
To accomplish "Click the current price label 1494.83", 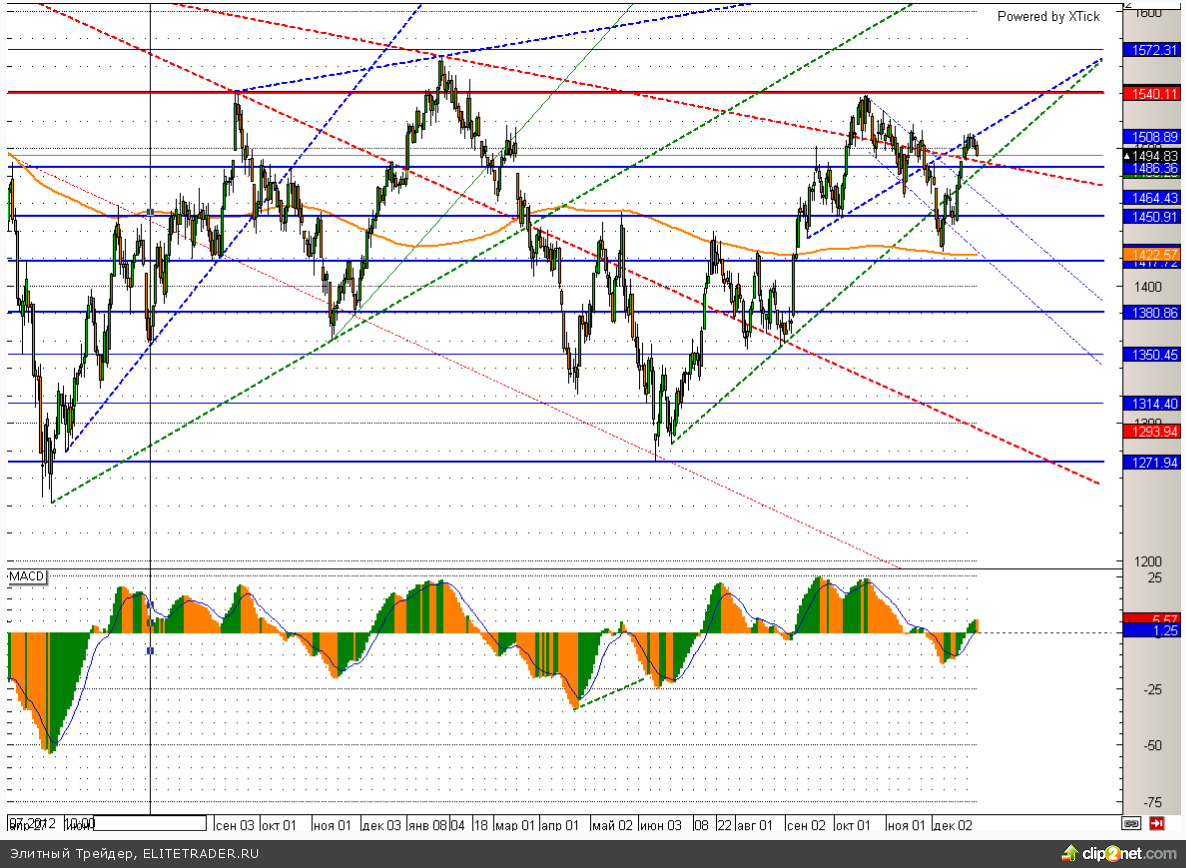I will pyautogui.click(x=1151, y=156).
